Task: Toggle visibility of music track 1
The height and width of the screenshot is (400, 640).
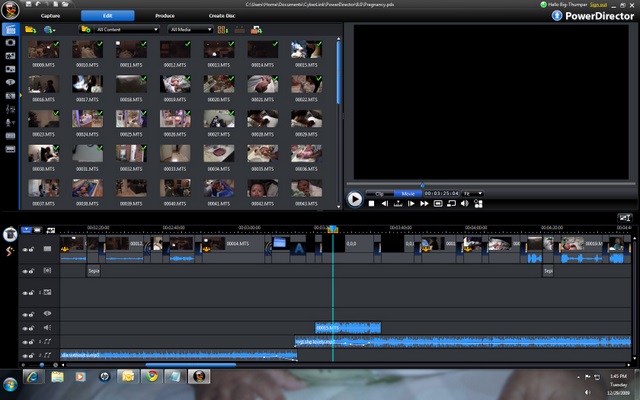Action: tap(25, 342)
